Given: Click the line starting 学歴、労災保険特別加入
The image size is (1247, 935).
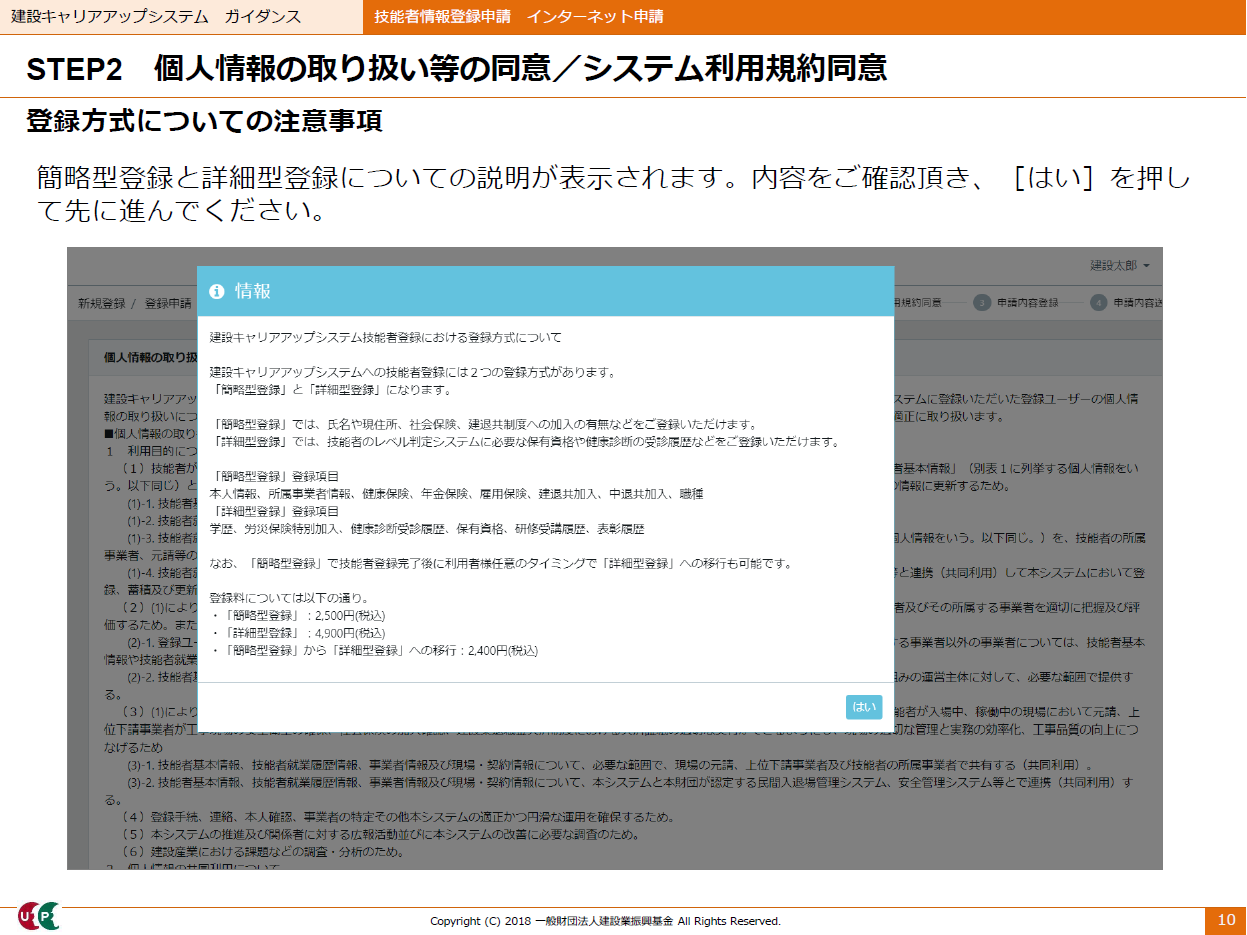Looking at the screenshot, I should pyautogui.click(x=427, y=528).
